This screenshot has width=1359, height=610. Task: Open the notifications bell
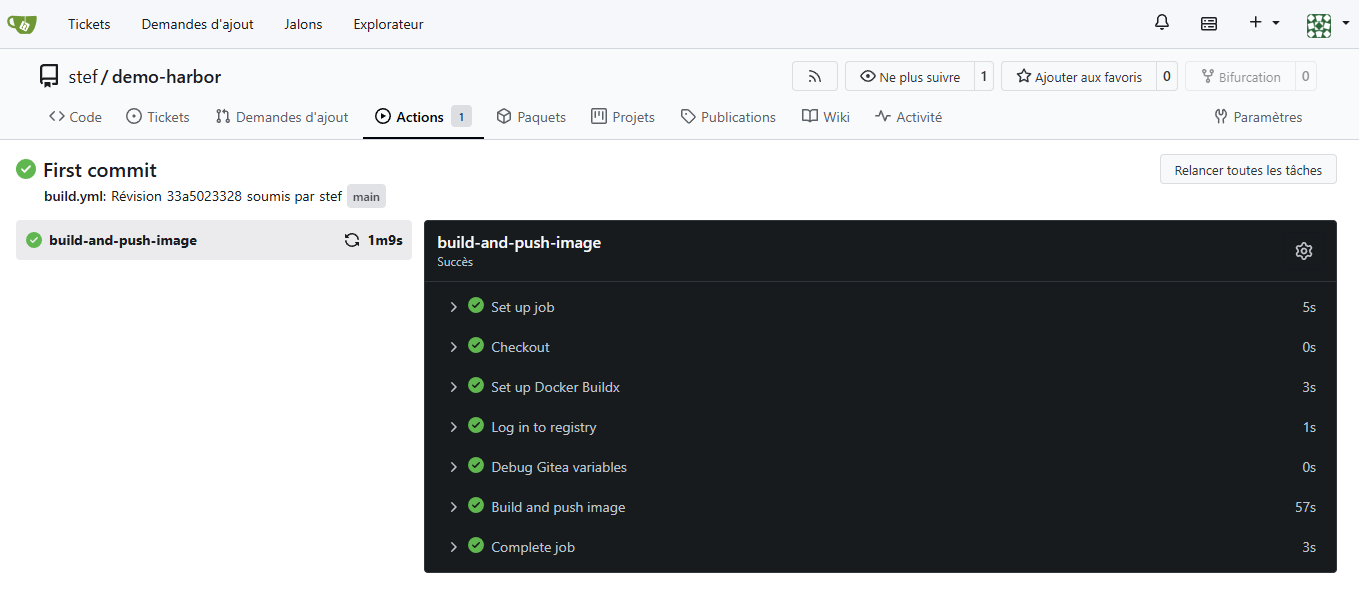coord(1161,23)
